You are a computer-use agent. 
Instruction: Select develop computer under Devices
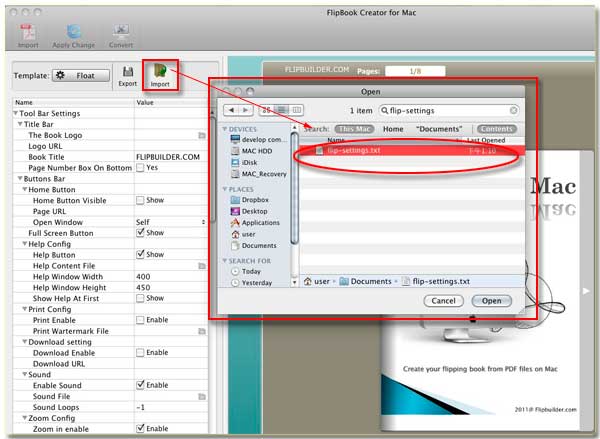pyautogui.click(x=259, y=139)
